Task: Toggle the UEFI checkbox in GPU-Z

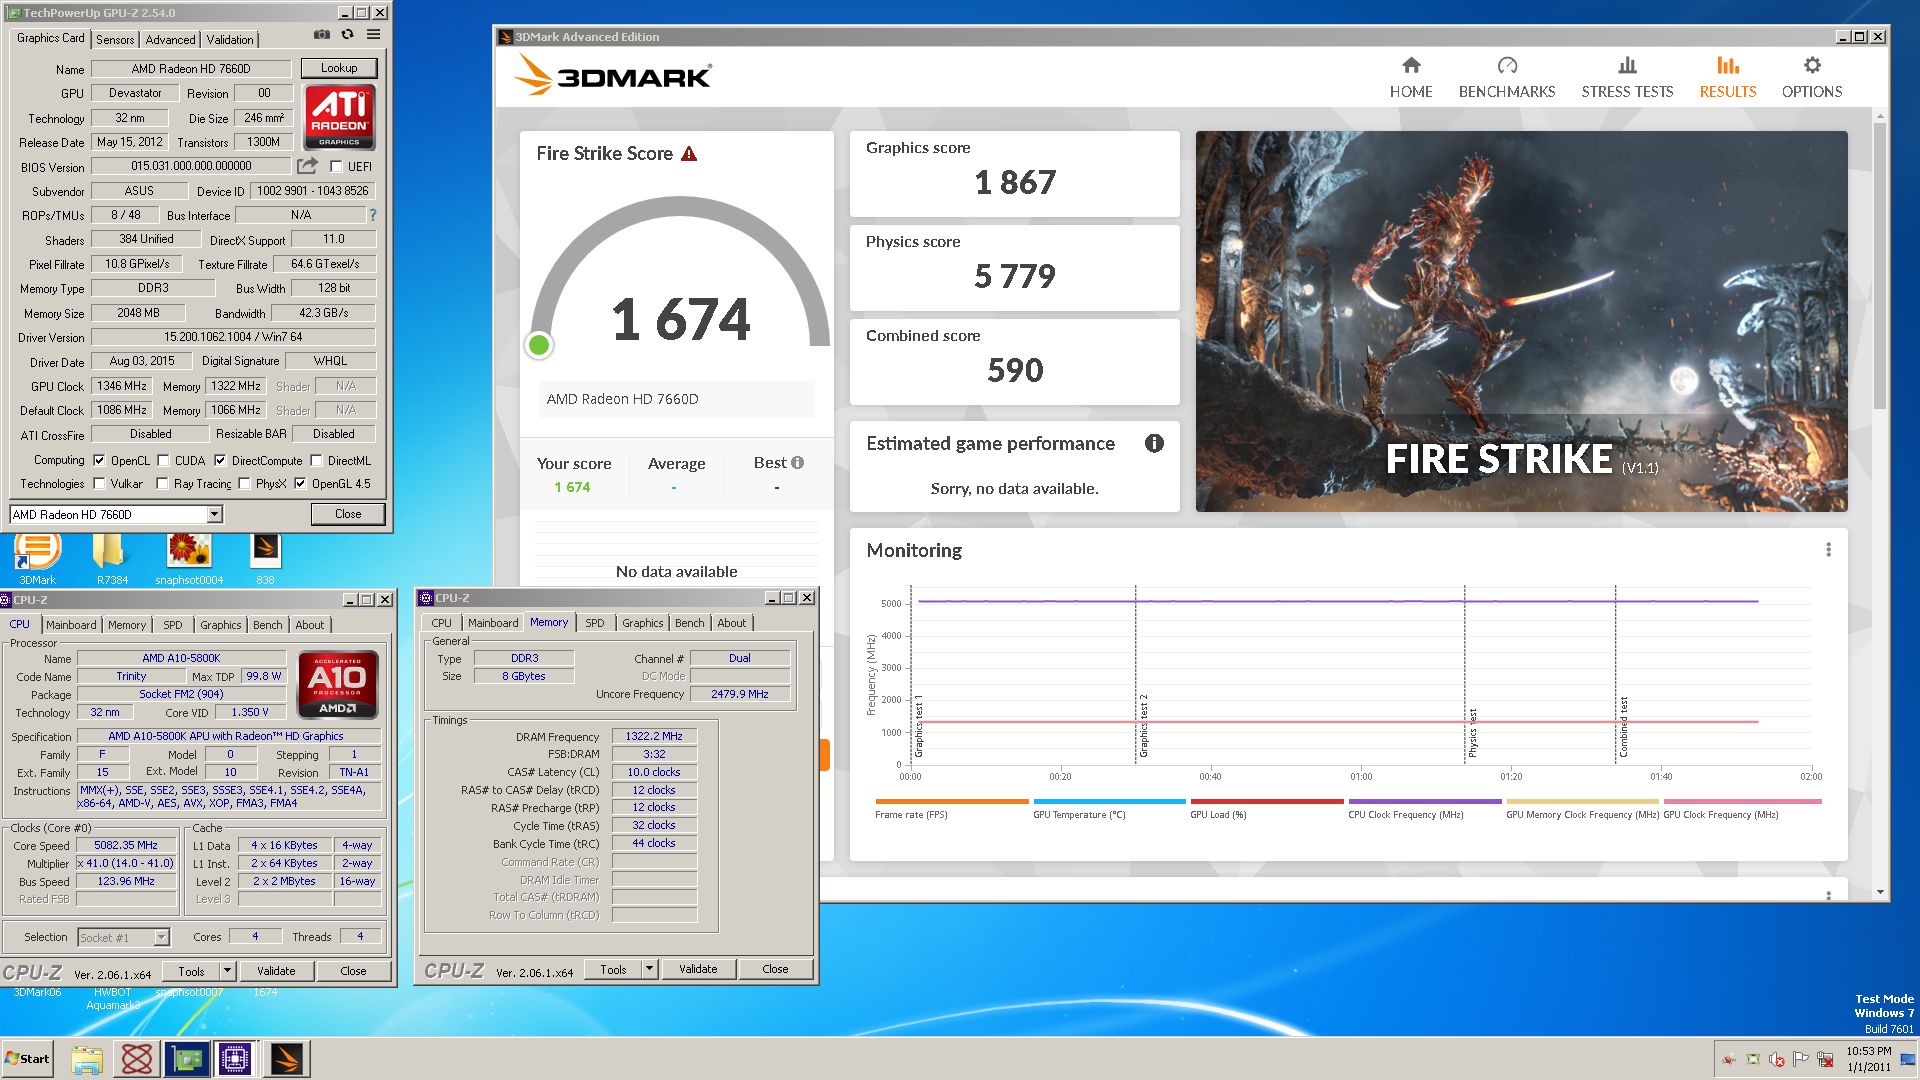Action: point(336,167)
